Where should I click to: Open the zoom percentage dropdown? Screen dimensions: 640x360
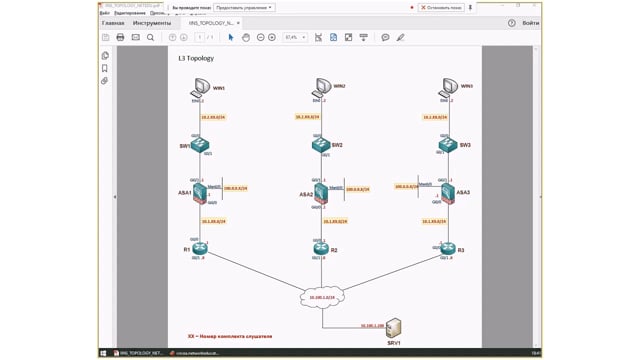click(x=295, y=38)
